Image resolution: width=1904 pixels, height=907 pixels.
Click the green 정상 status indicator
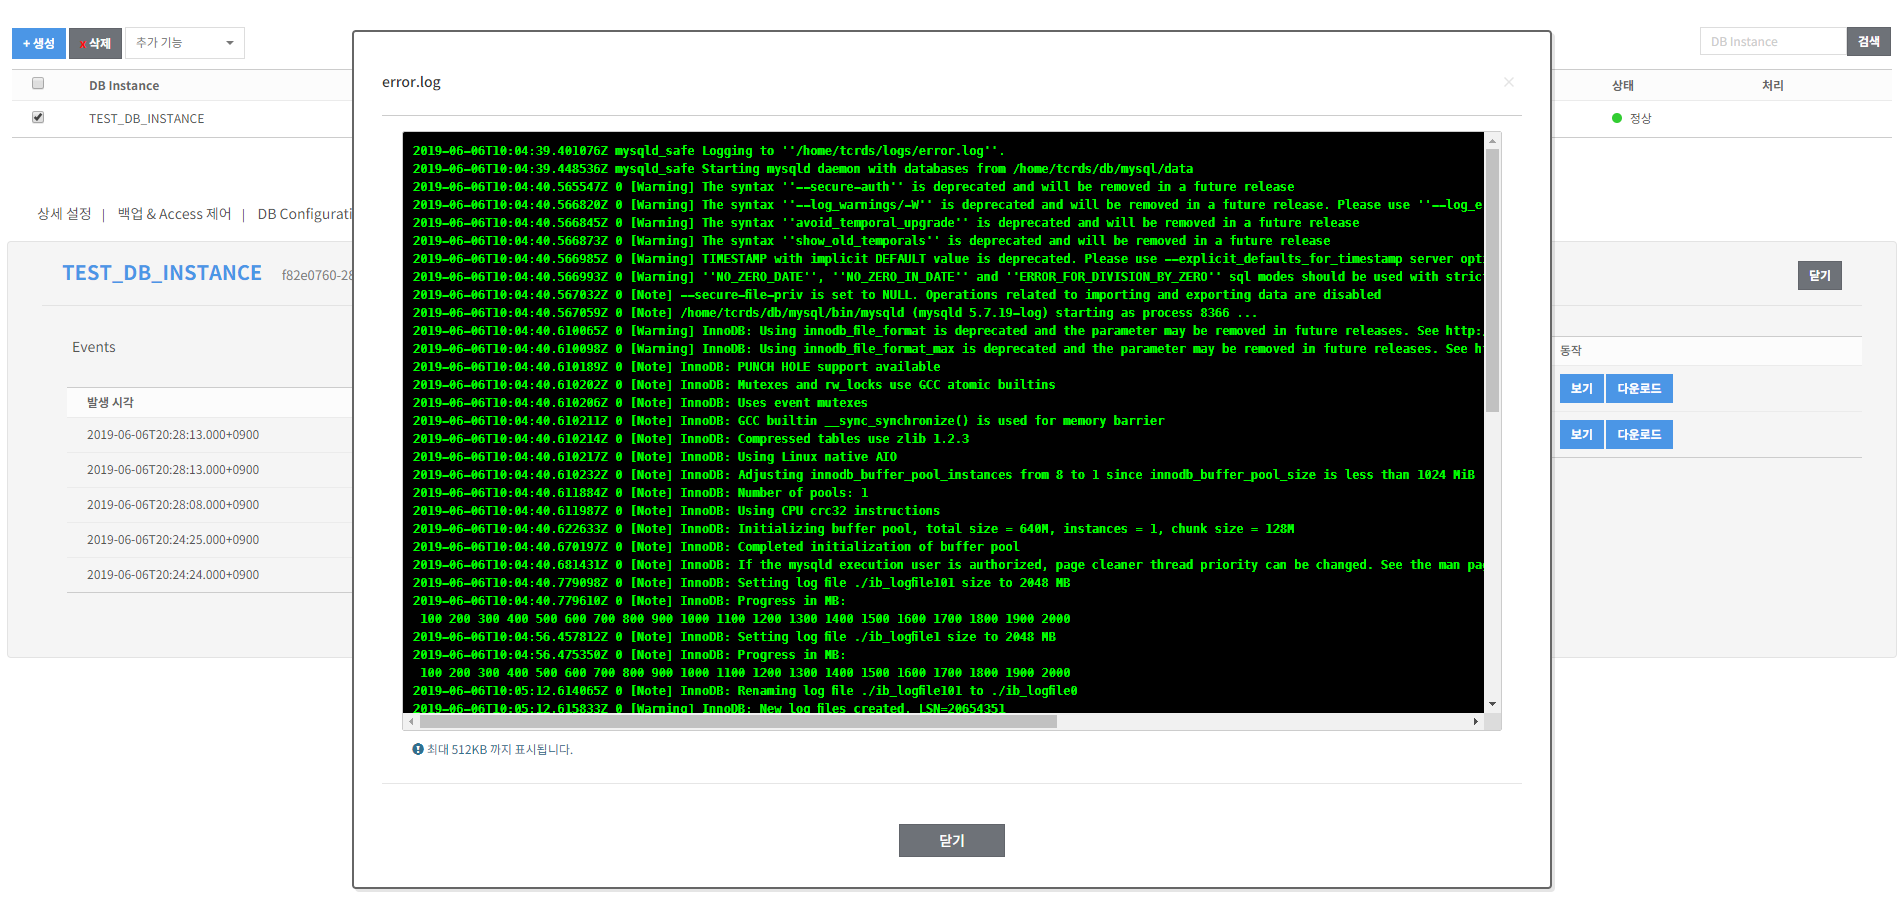1617,118
